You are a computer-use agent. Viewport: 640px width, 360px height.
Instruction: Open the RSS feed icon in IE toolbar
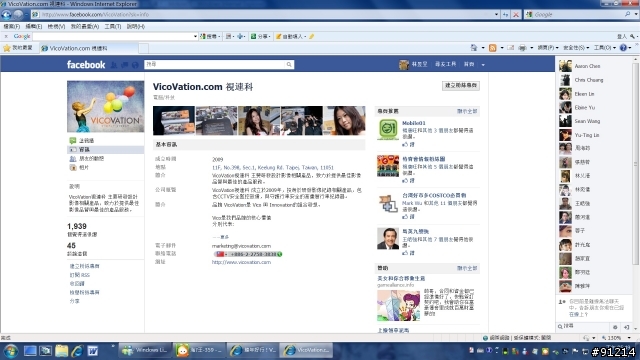tap(493, 48)
